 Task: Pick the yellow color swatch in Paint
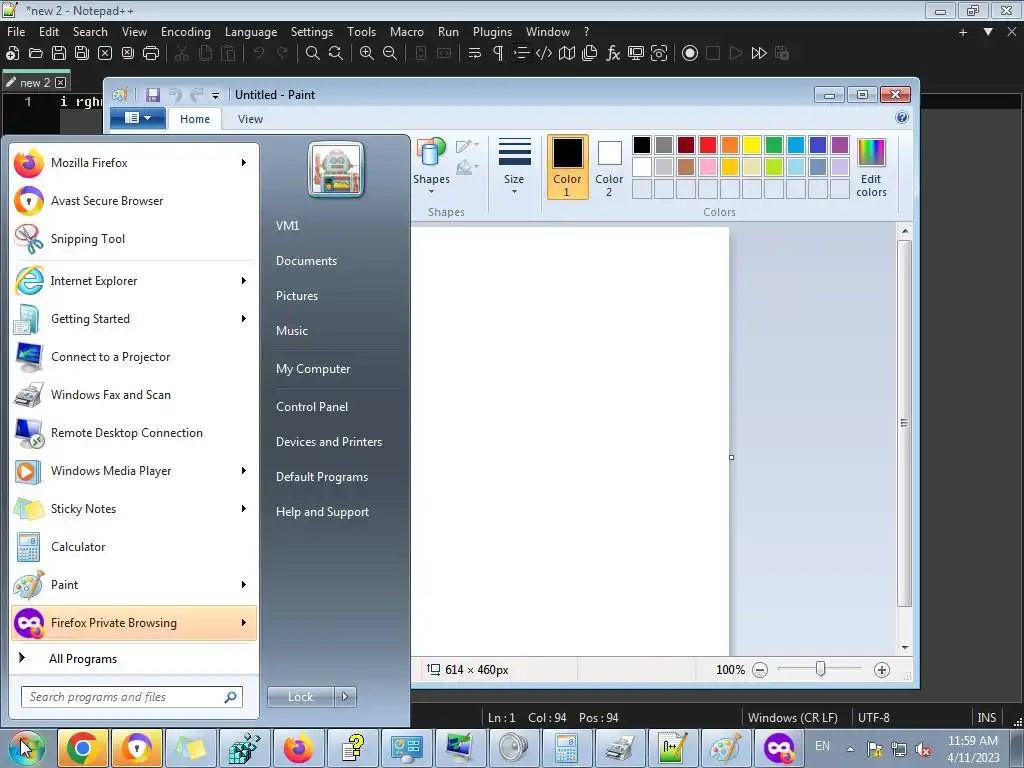(752, 145)
